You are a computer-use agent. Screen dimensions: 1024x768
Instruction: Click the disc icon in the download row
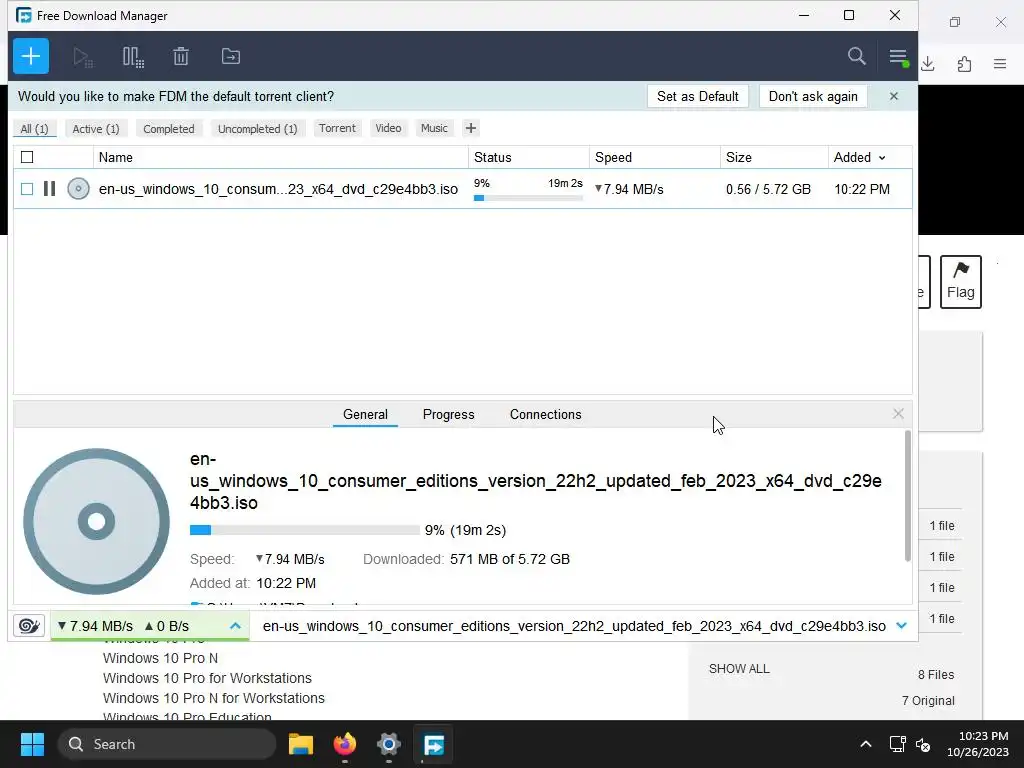[78, 189]
